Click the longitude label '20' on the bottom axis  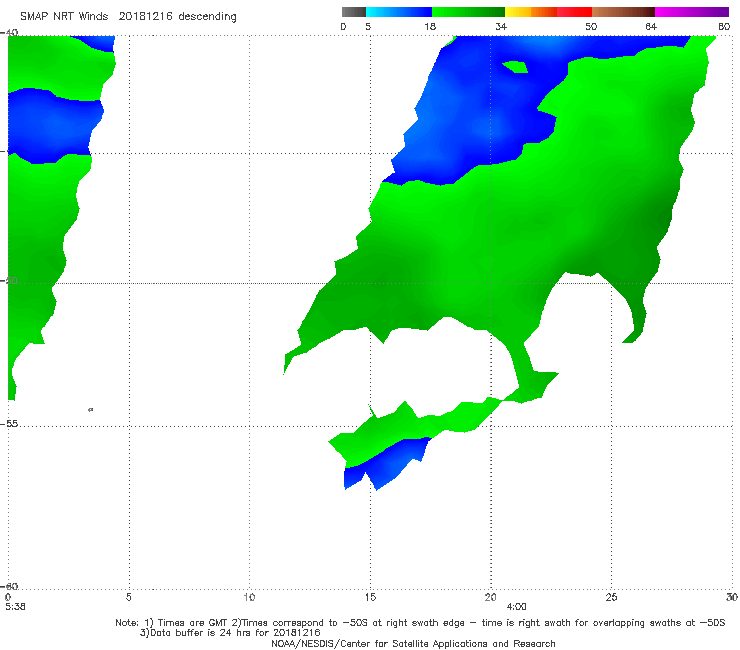[490, 597]
